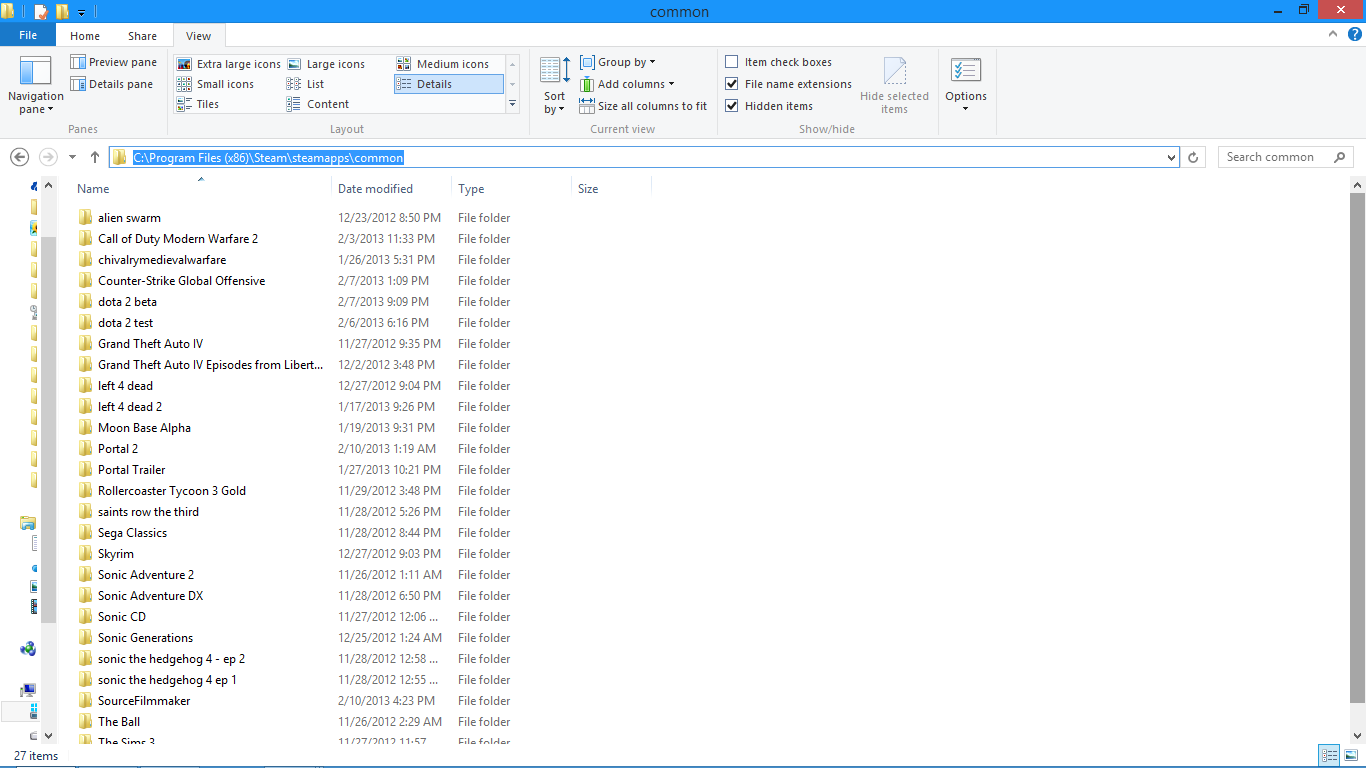This screenshot has width=1366, height=768.
Task: Click the address bar path field
Action: coord(644,157)
